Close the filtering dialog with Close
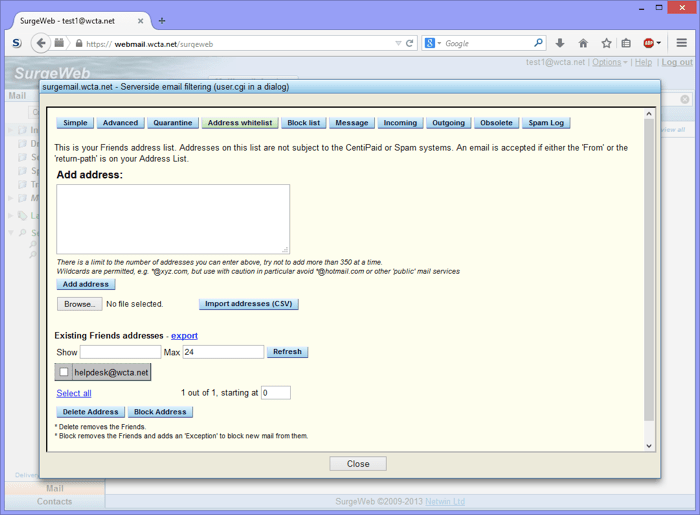This screenshot has height=515, width=700. pos(358,464)
